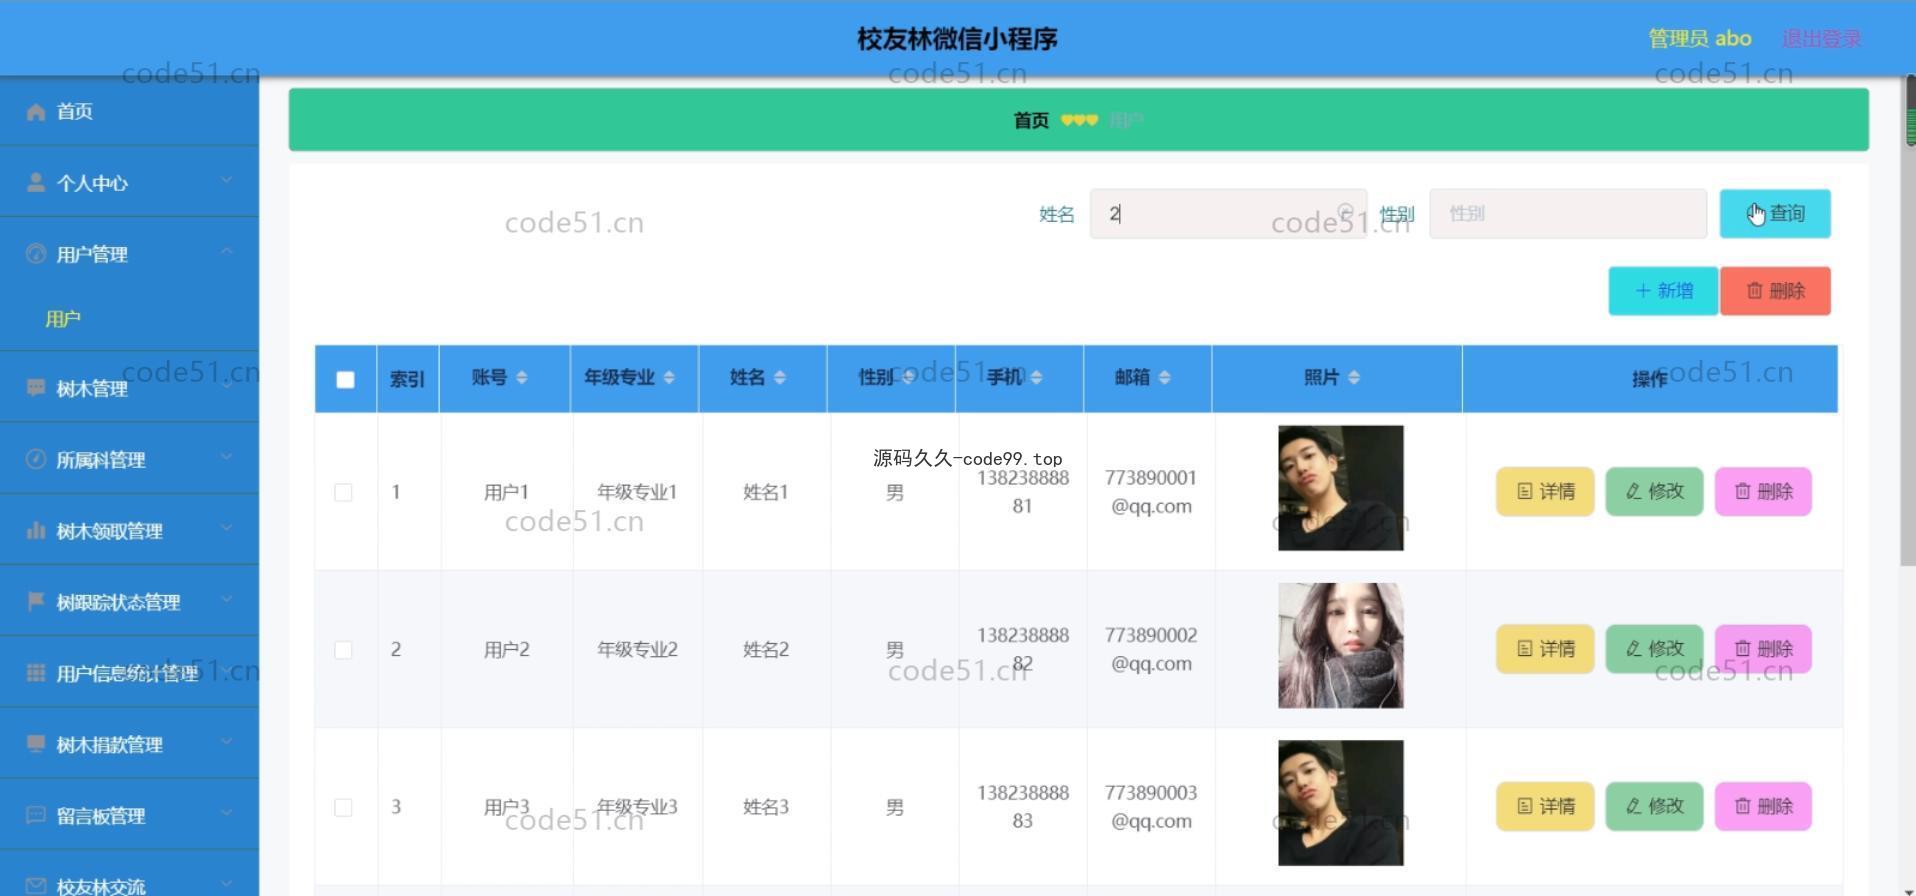The image size is (1916, 896).
Task: Click the sort arrows on 账号 column
Action: click(522, 378)
